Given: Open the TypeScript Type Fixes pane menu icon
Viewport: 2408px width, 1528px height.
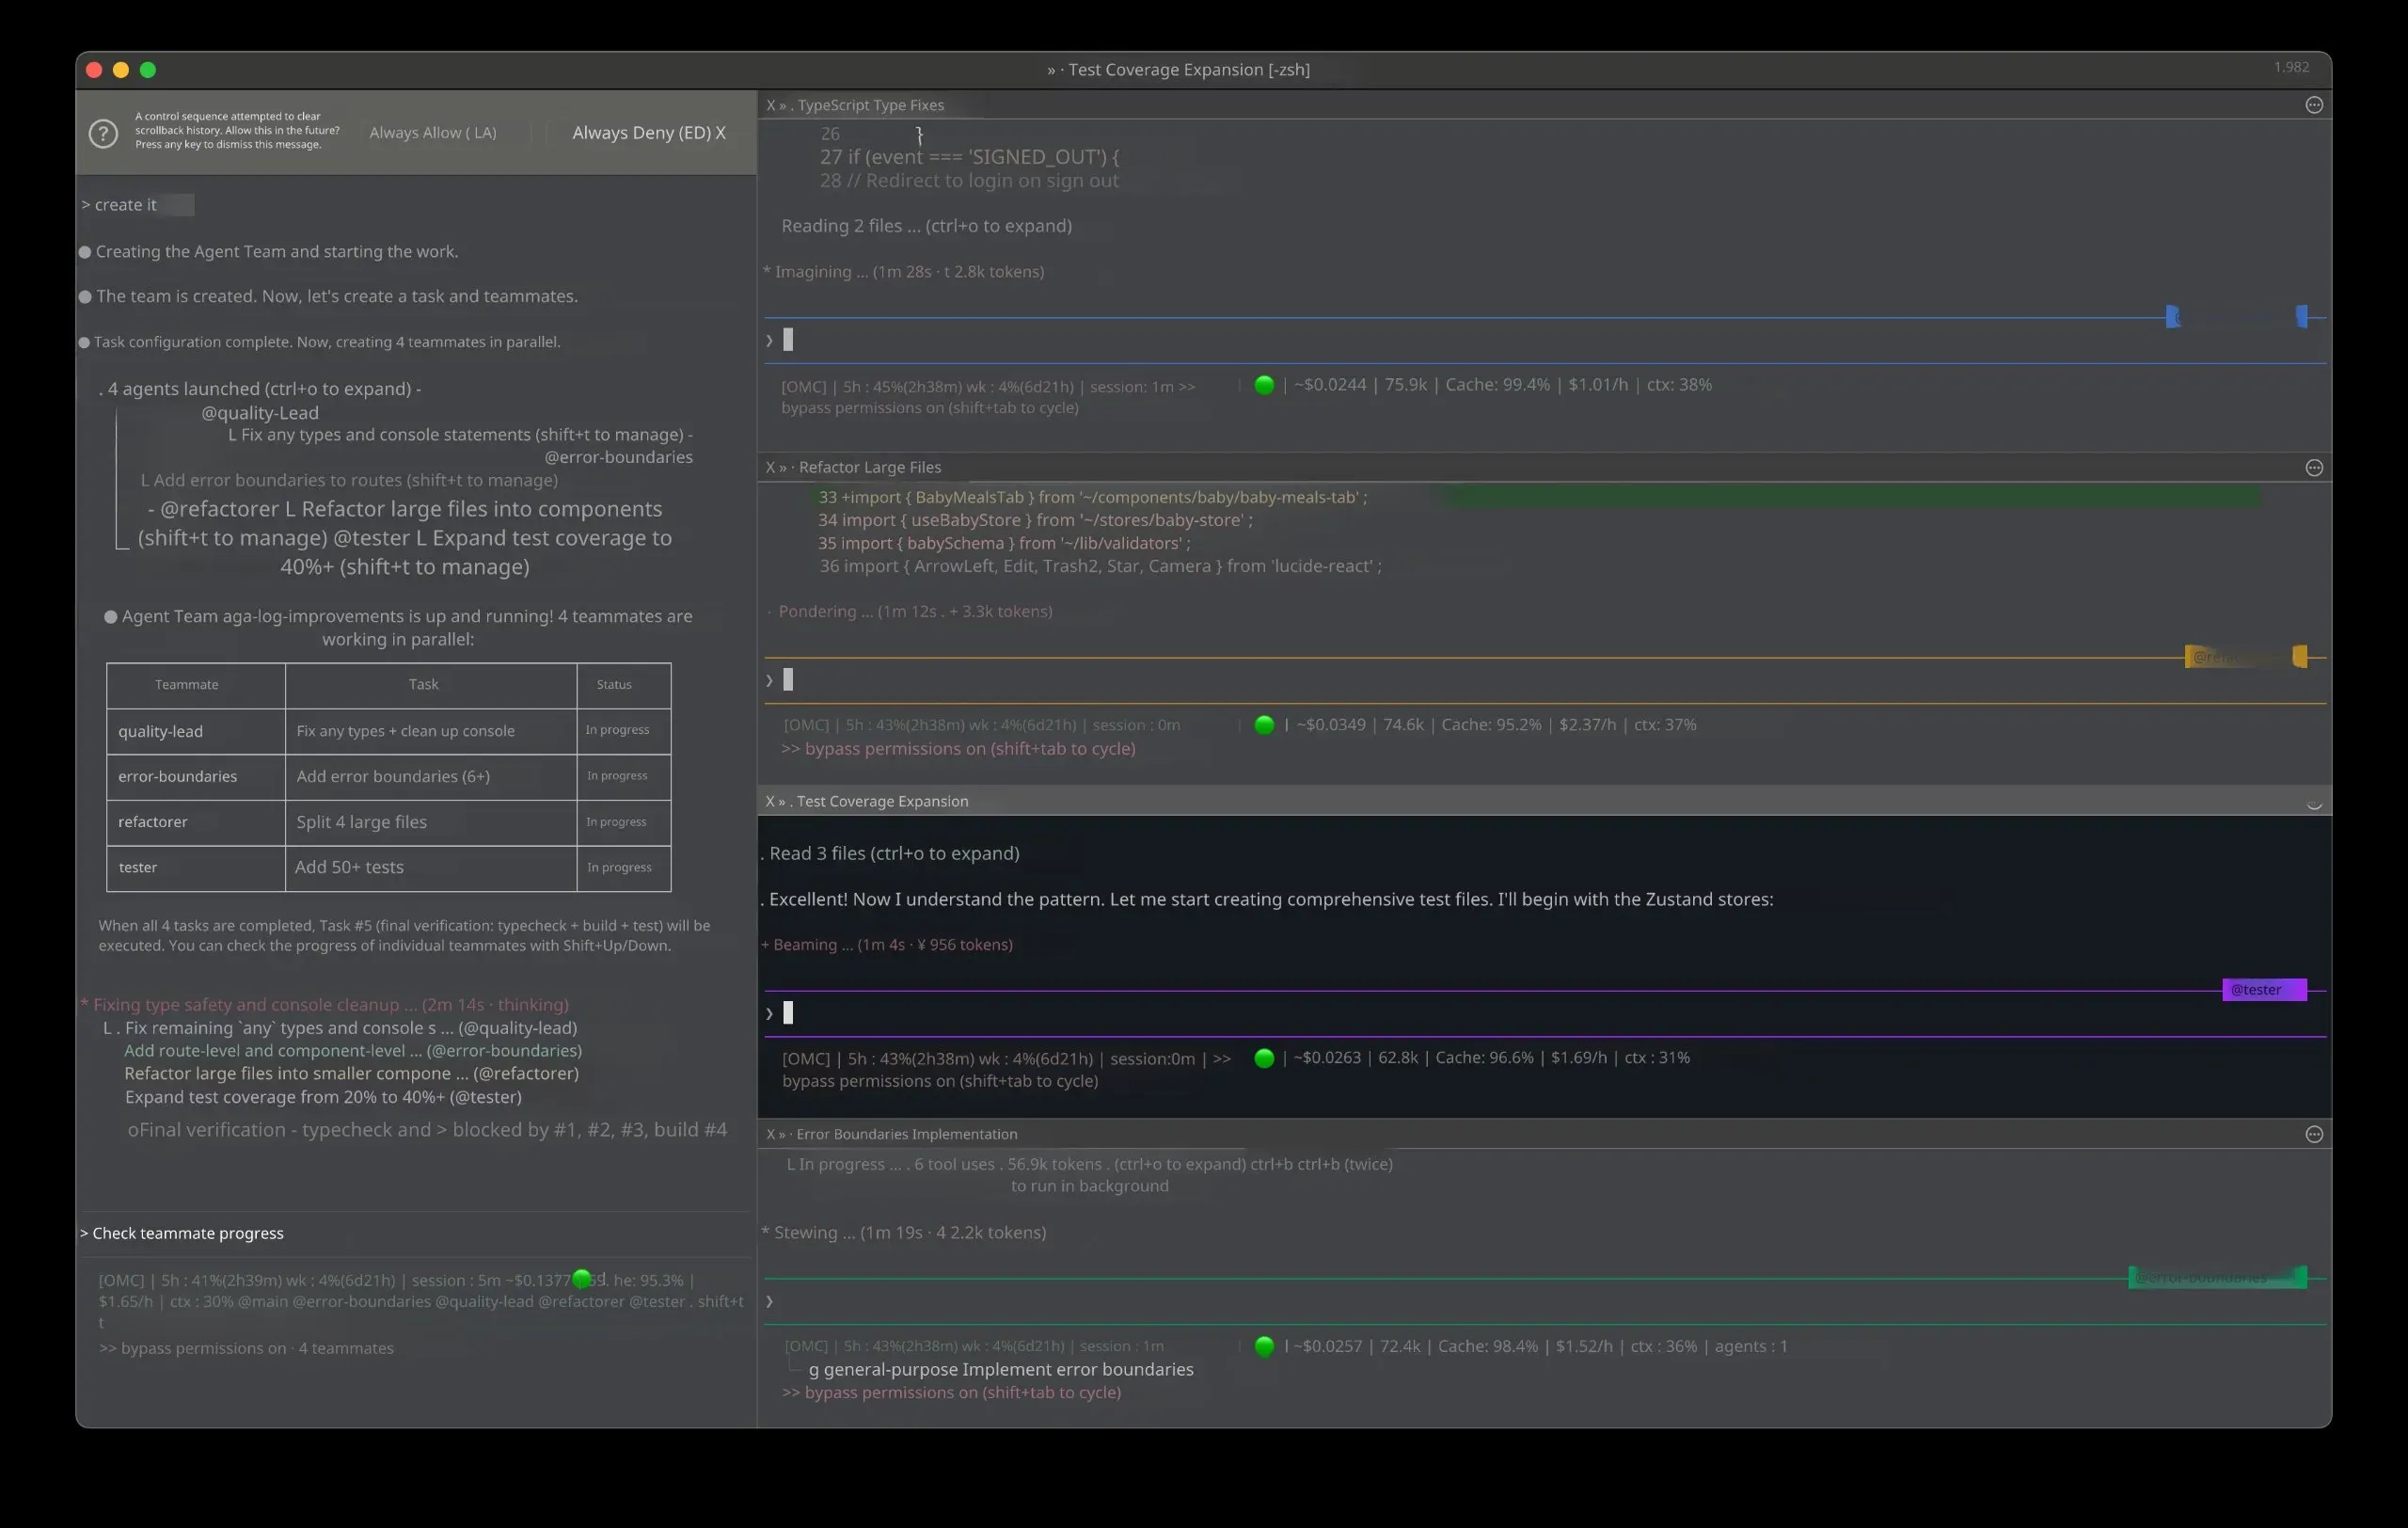Looking at the screenshot, I should click(2313, 105).
